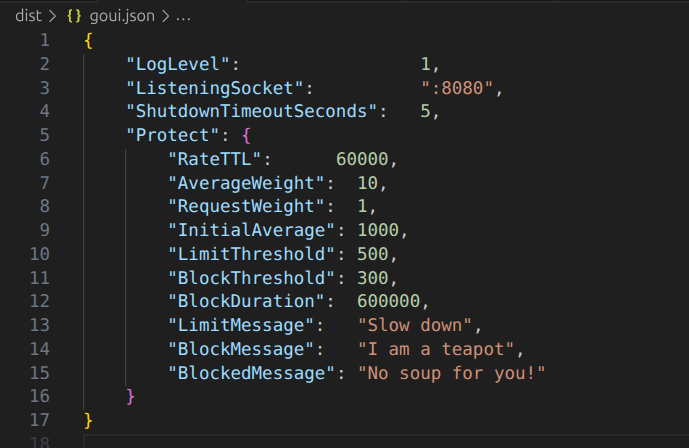Click the ":8080" string value
The image size is (689, 448).
[x=459, y=87]
